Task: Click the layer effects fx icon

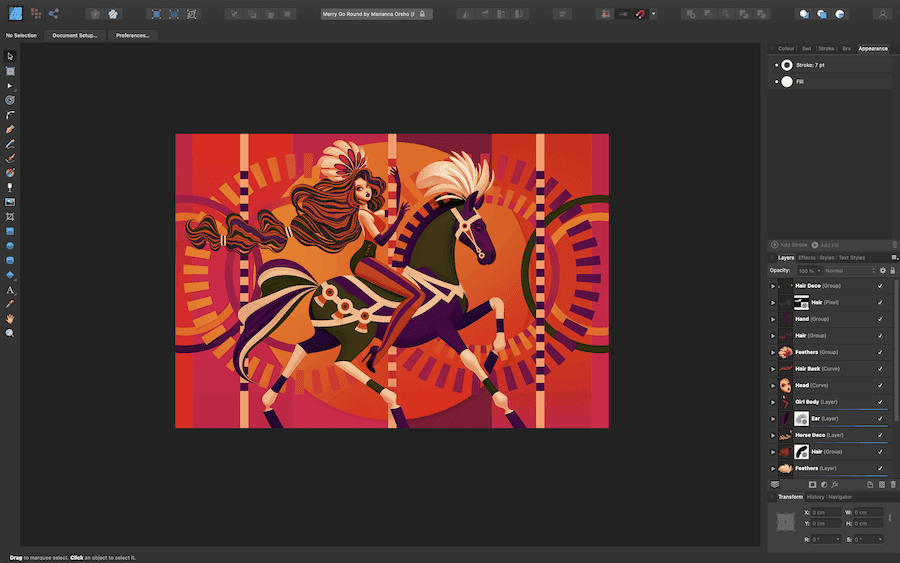Action: coord(834,484)
